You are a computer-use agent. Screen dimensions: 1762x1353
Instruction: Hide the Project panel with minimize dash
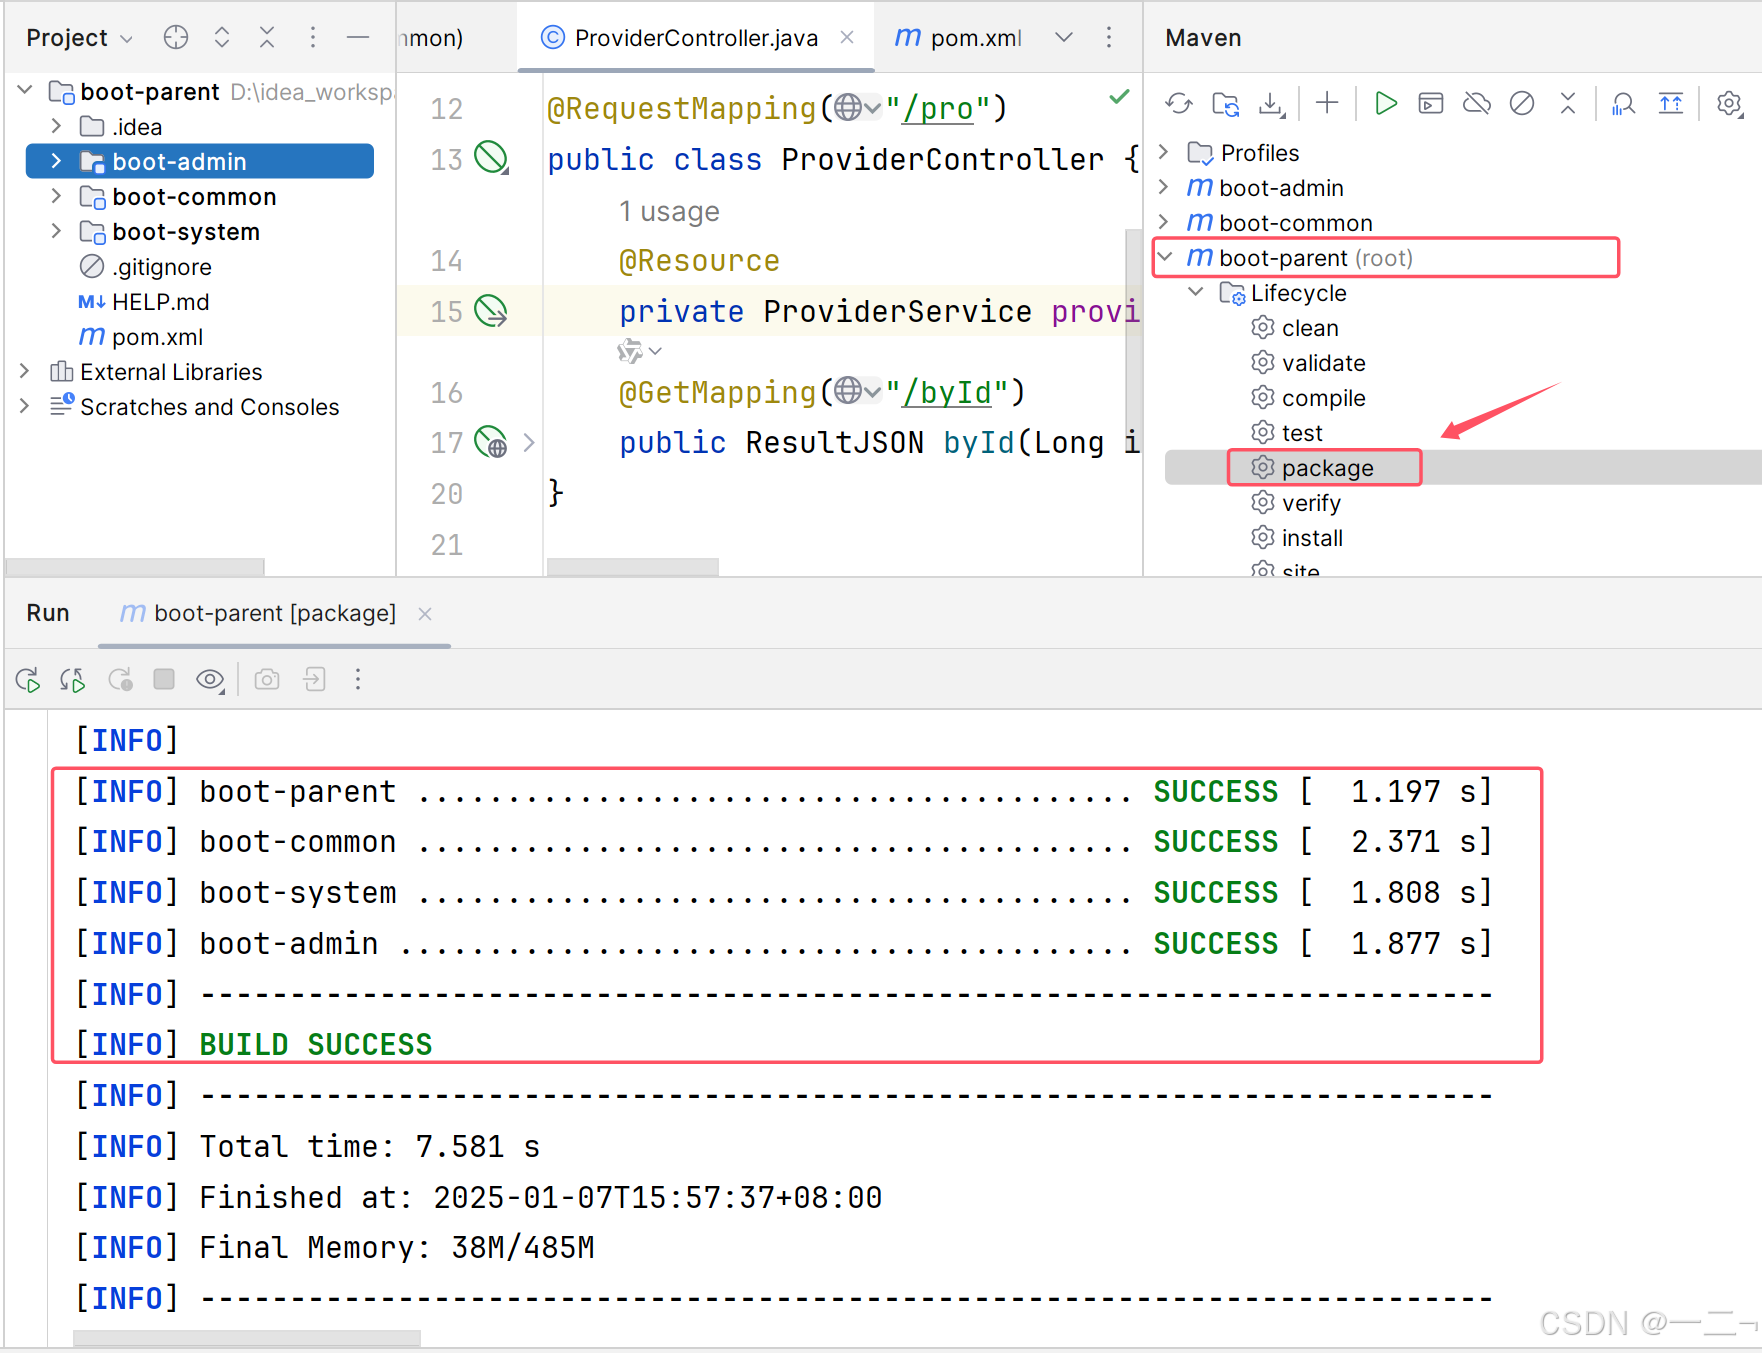(x=358, y=38)
